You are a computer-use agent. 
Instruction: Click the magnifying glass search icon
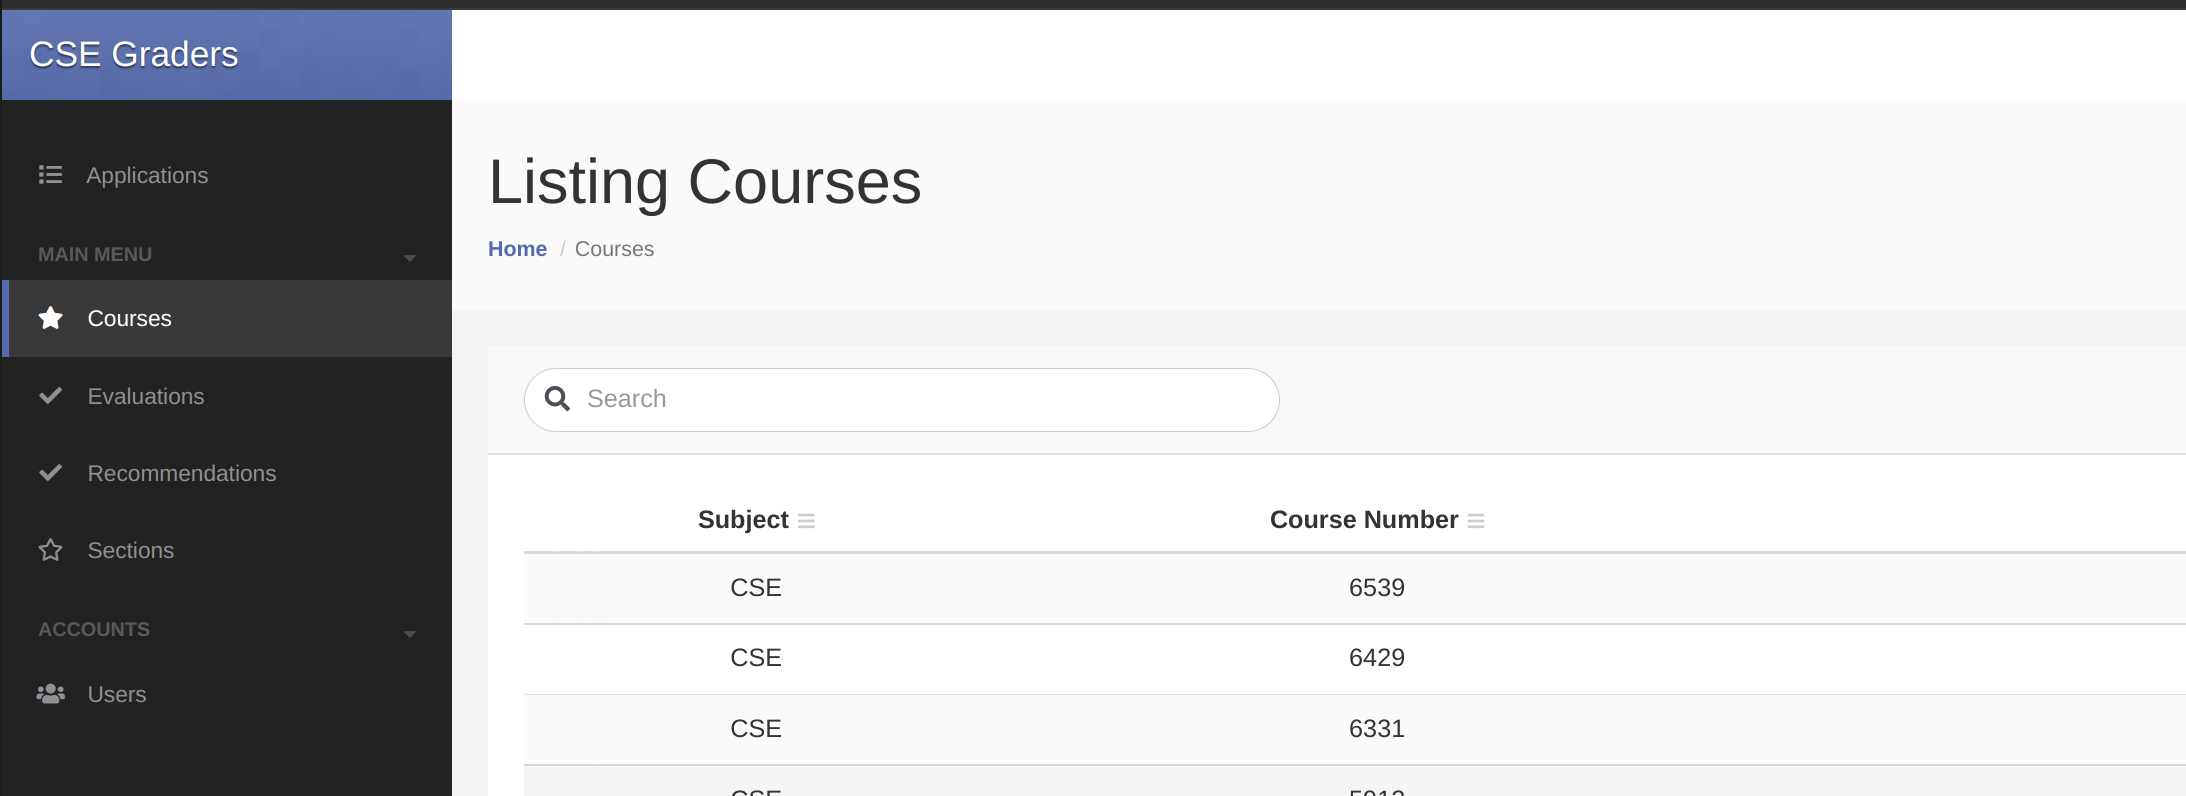(x=557, y=398)
